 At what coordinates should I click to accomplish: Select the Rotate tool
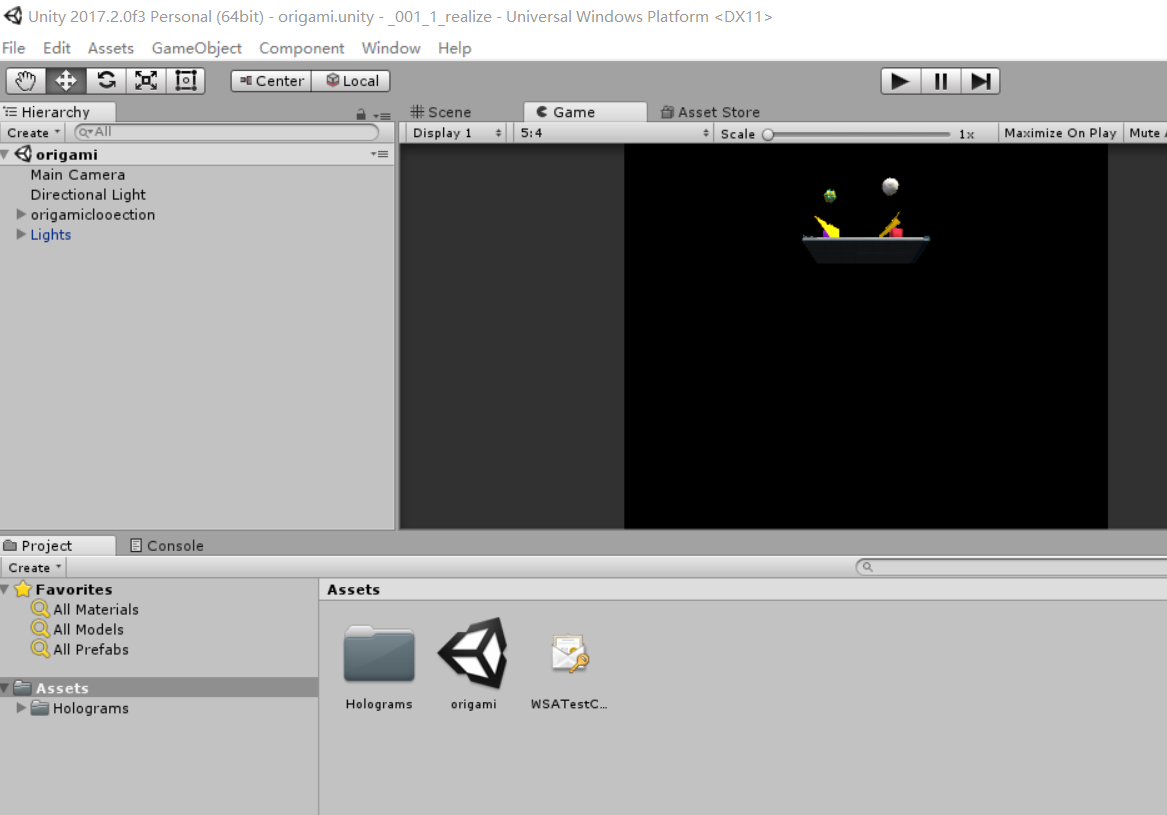(104, 80)
